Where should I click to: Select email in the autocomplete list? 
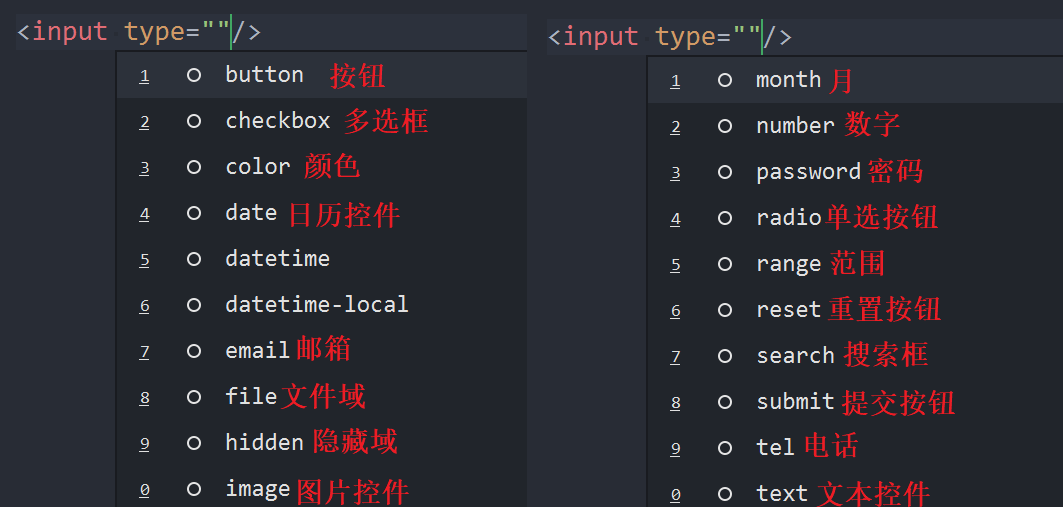coord(322,351)
